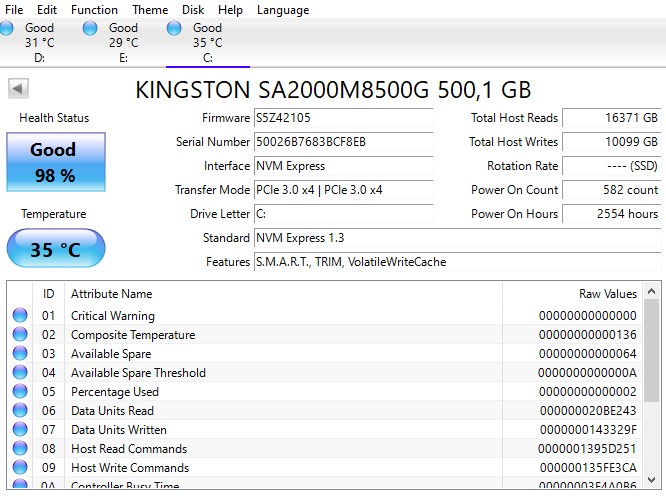Image resolution: width=666 pixels, height=498 pixels.
Task: Go to previous disk with back arrow
Action: pyautogui.click(x=18, y=88)
